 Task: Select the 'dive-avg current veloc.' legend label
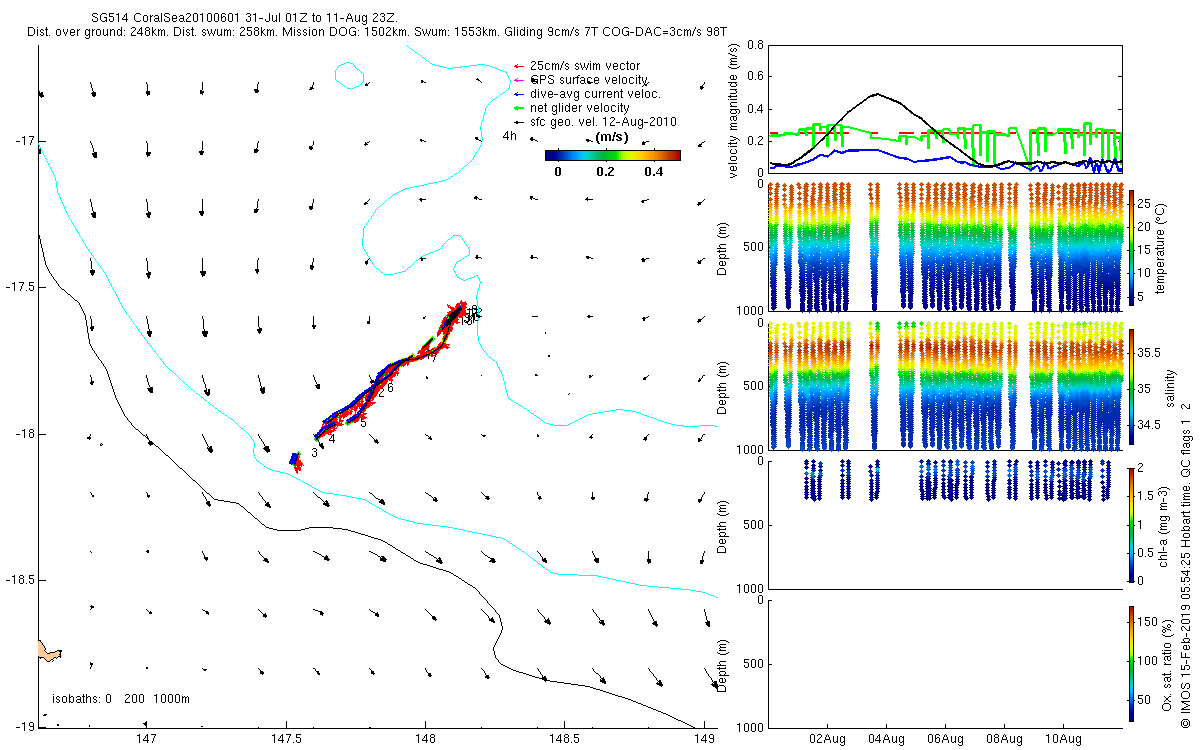click(x=595, y=94)
